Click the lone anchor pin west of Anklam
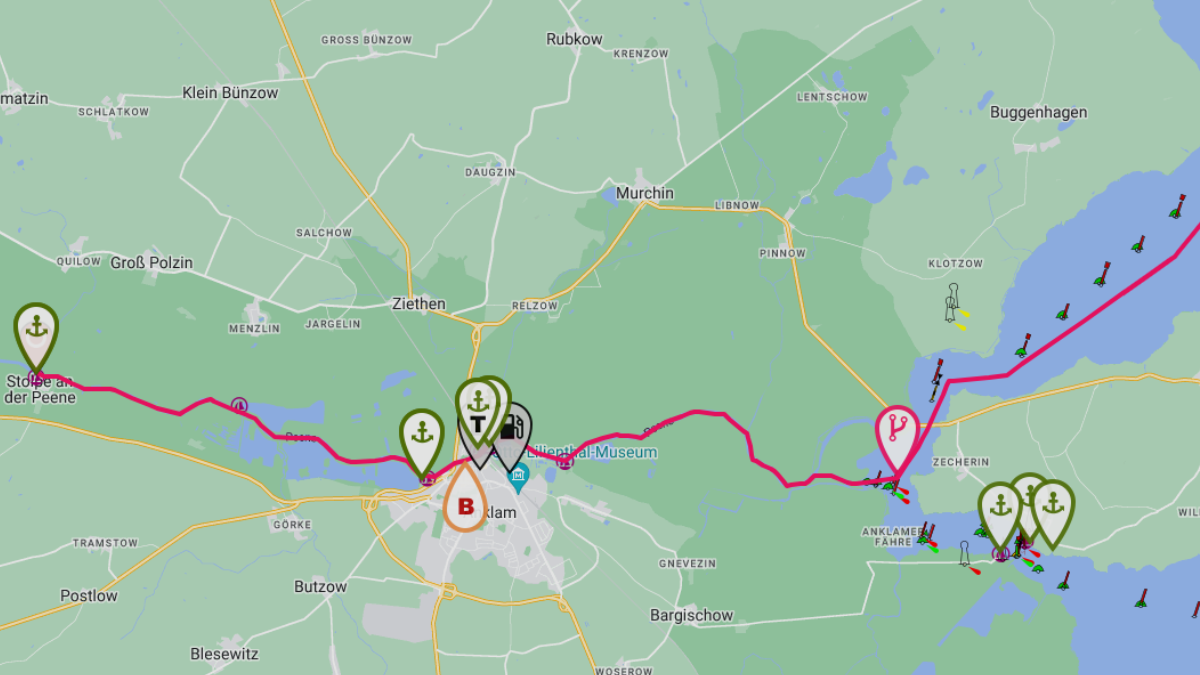 [422, 438]
